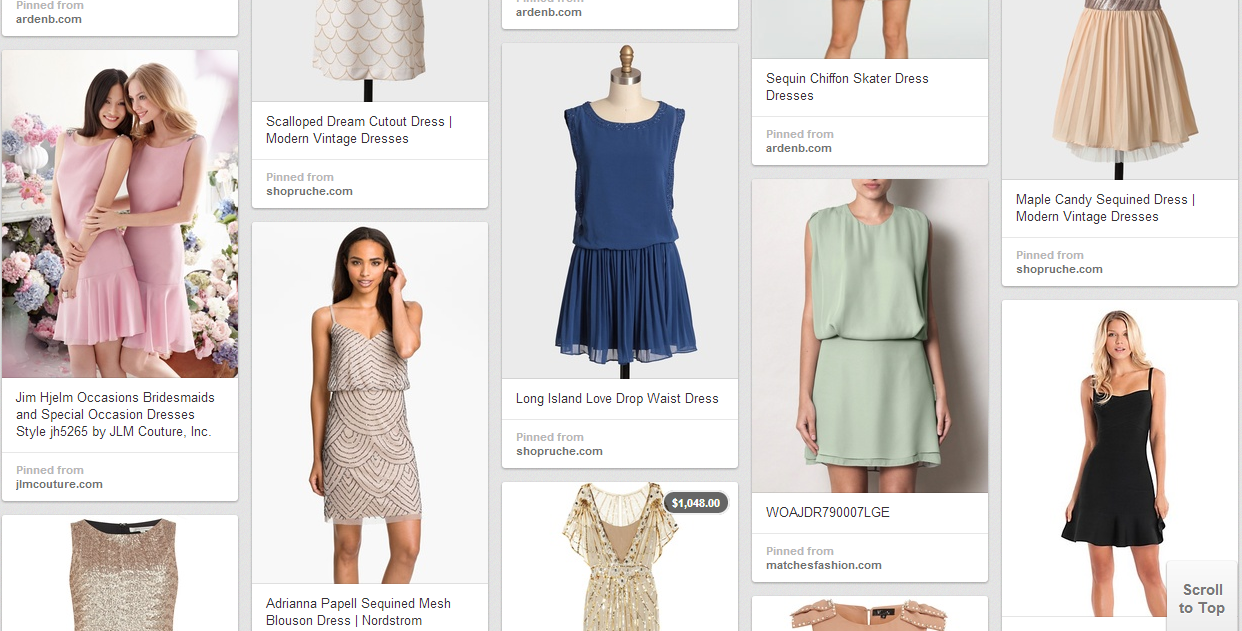The height and width of the screenshot is (631, 1242).
Task: Open the gold sequined top image at bottom left
Action: pyautogui.click(x=120, y=575)
